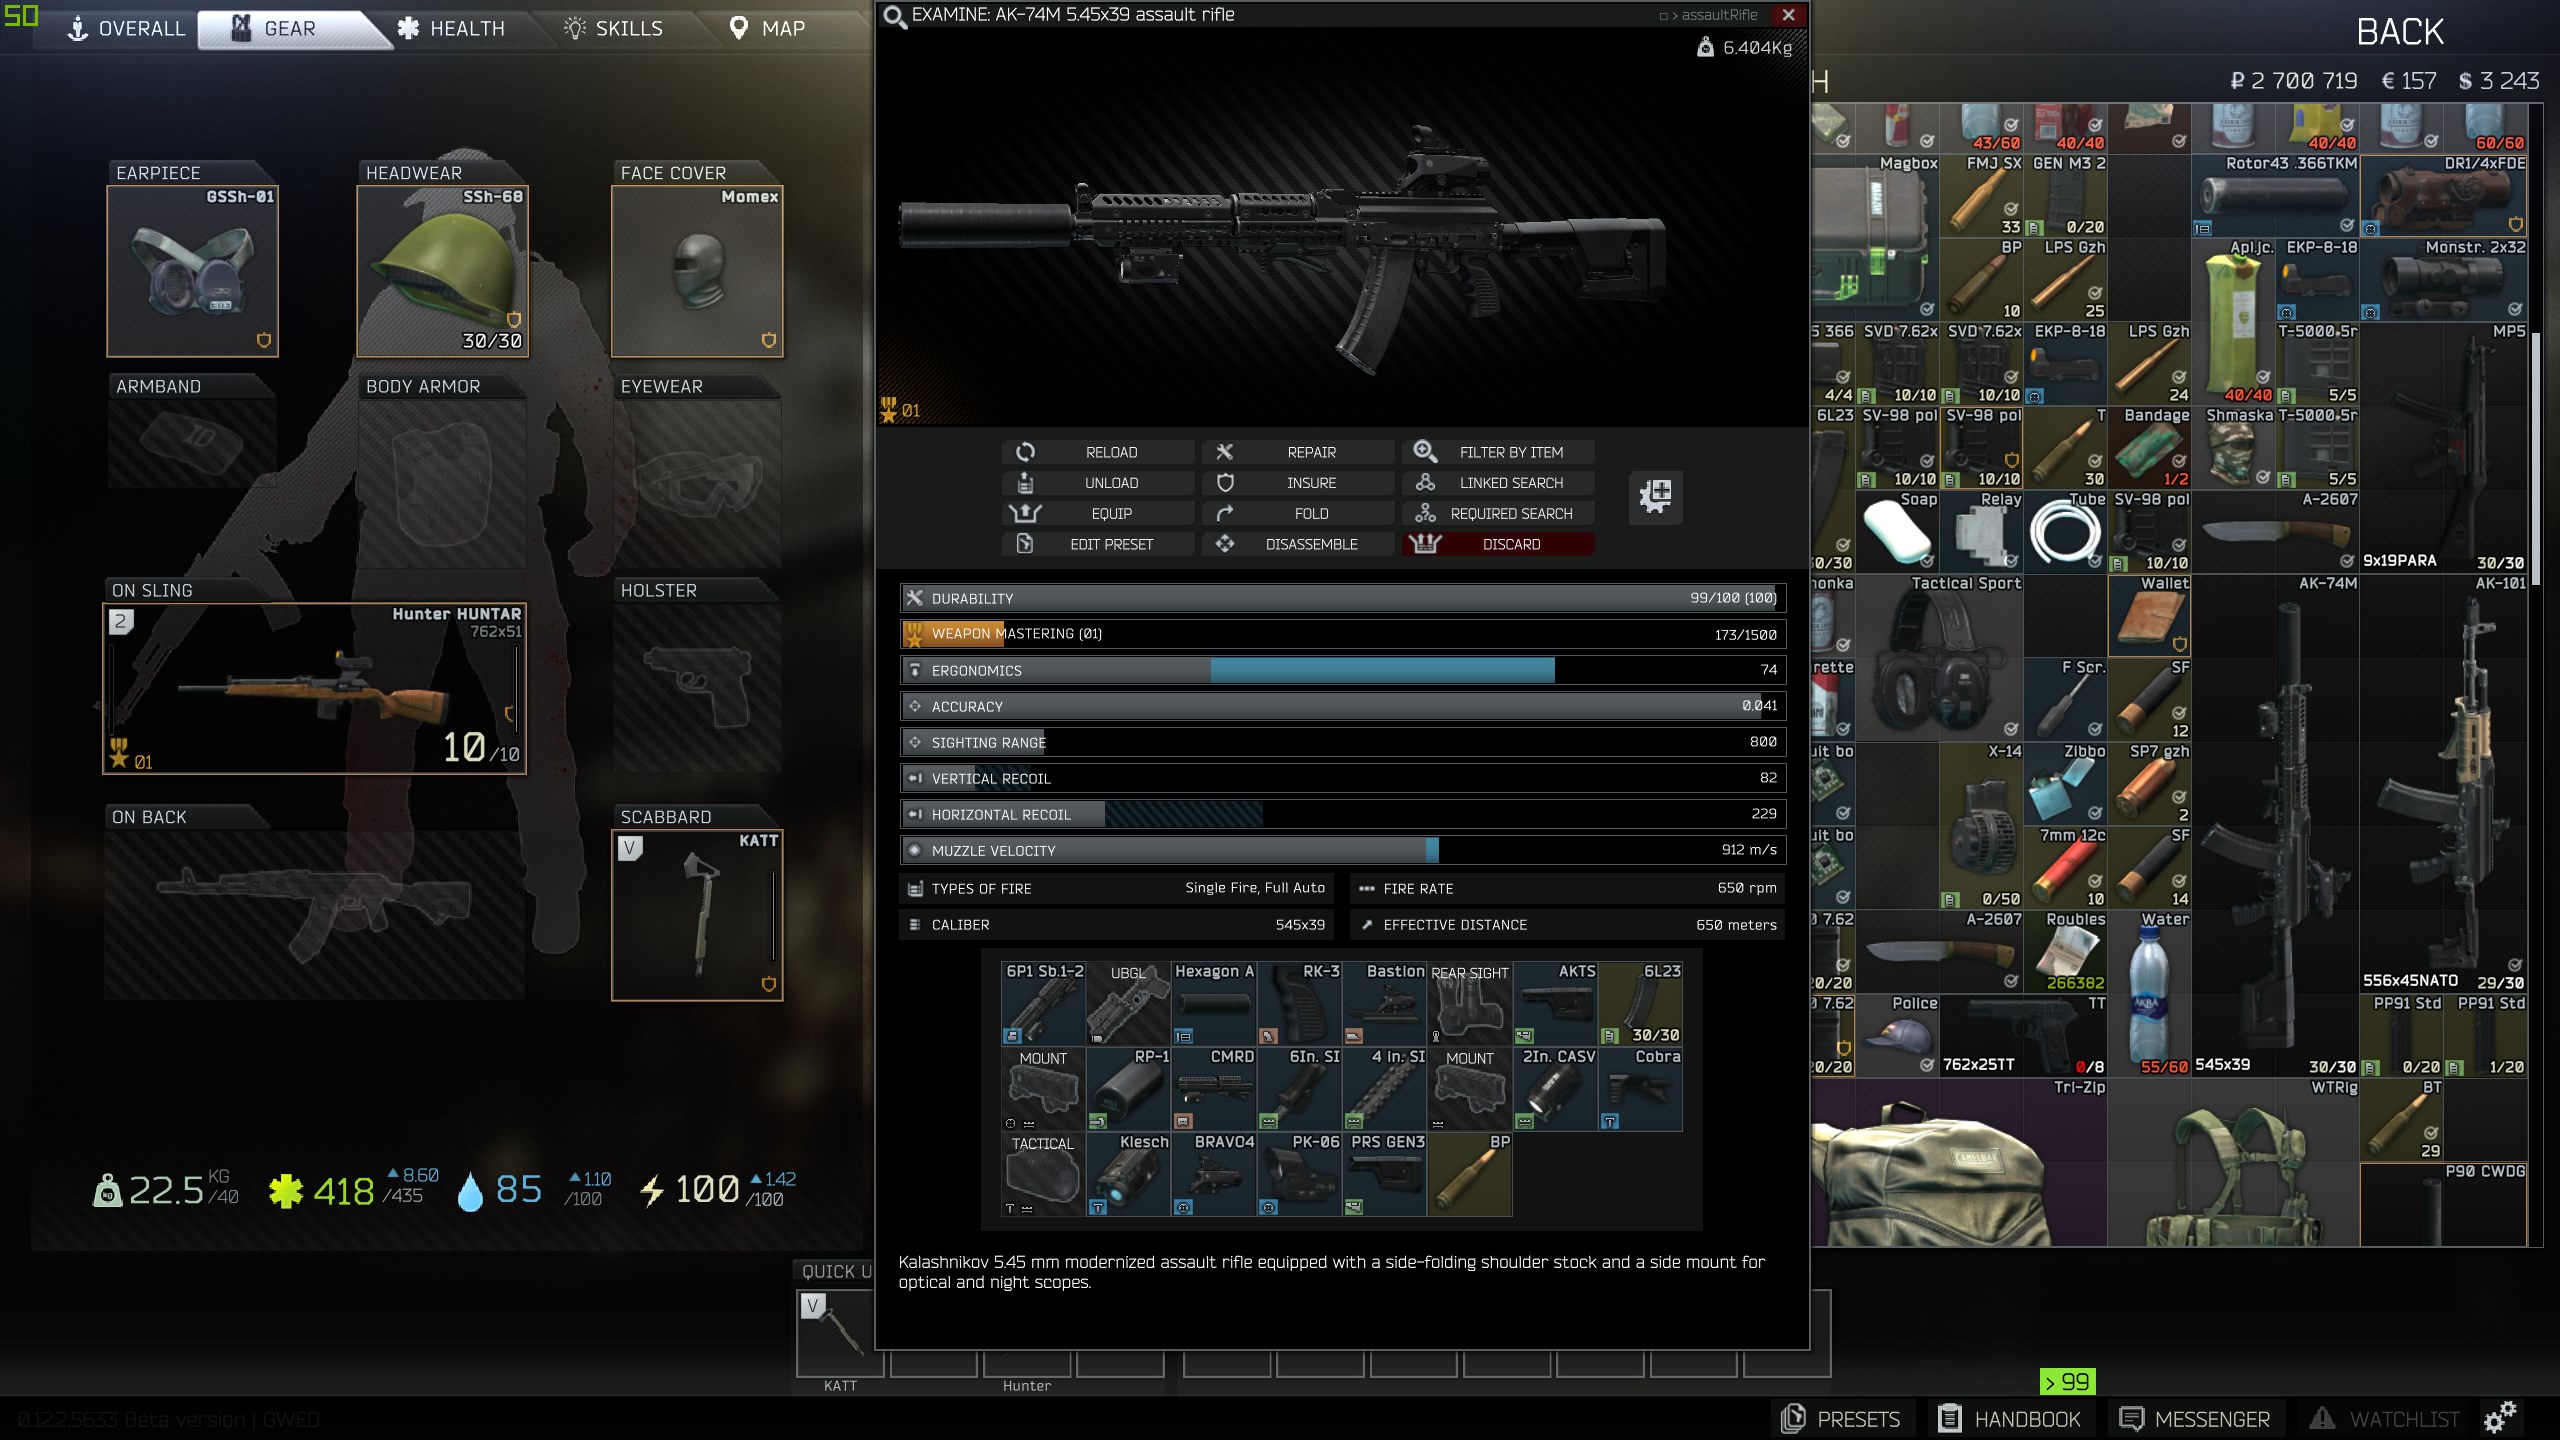Select the GSSh-01 earpiece slot
This screenshot has height=1440, width=2560.
(x=192, y=271)
